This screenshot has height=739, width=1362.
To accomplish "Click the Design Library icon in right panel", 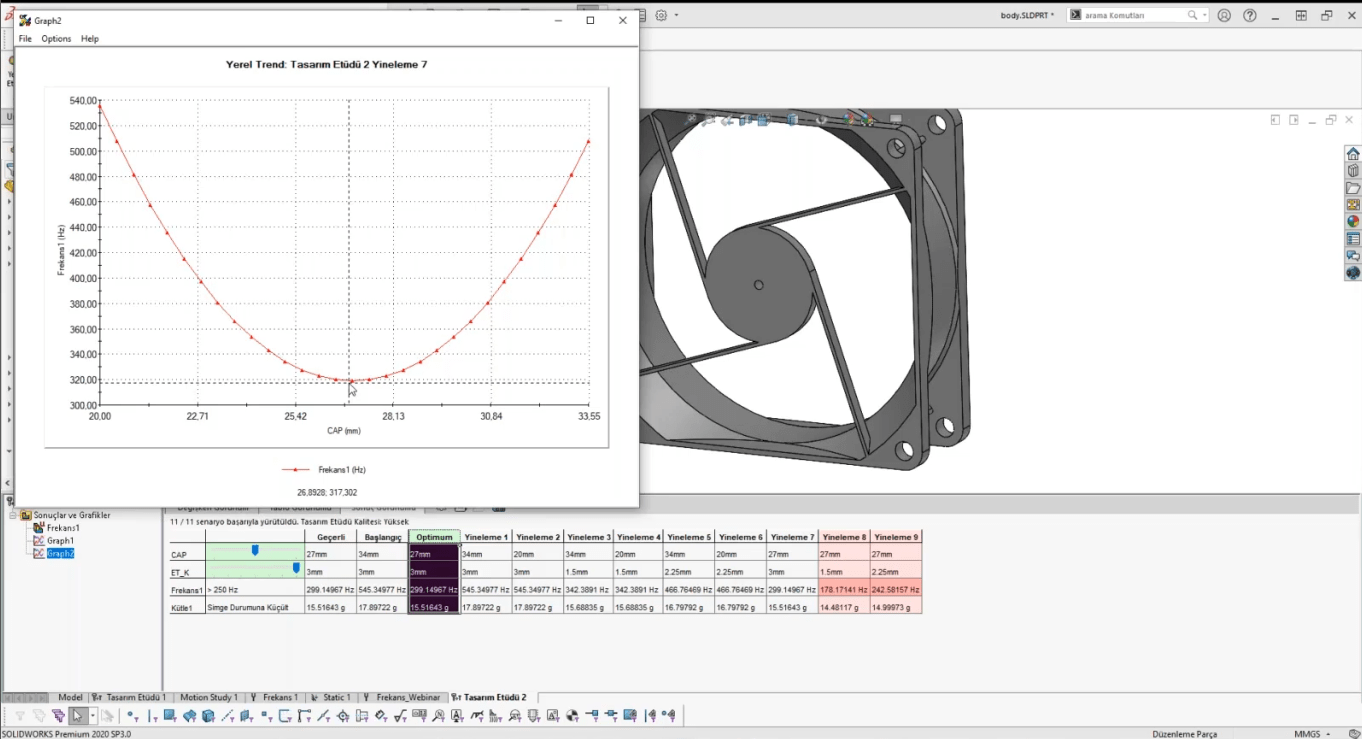I will (x=1352, y=170).
